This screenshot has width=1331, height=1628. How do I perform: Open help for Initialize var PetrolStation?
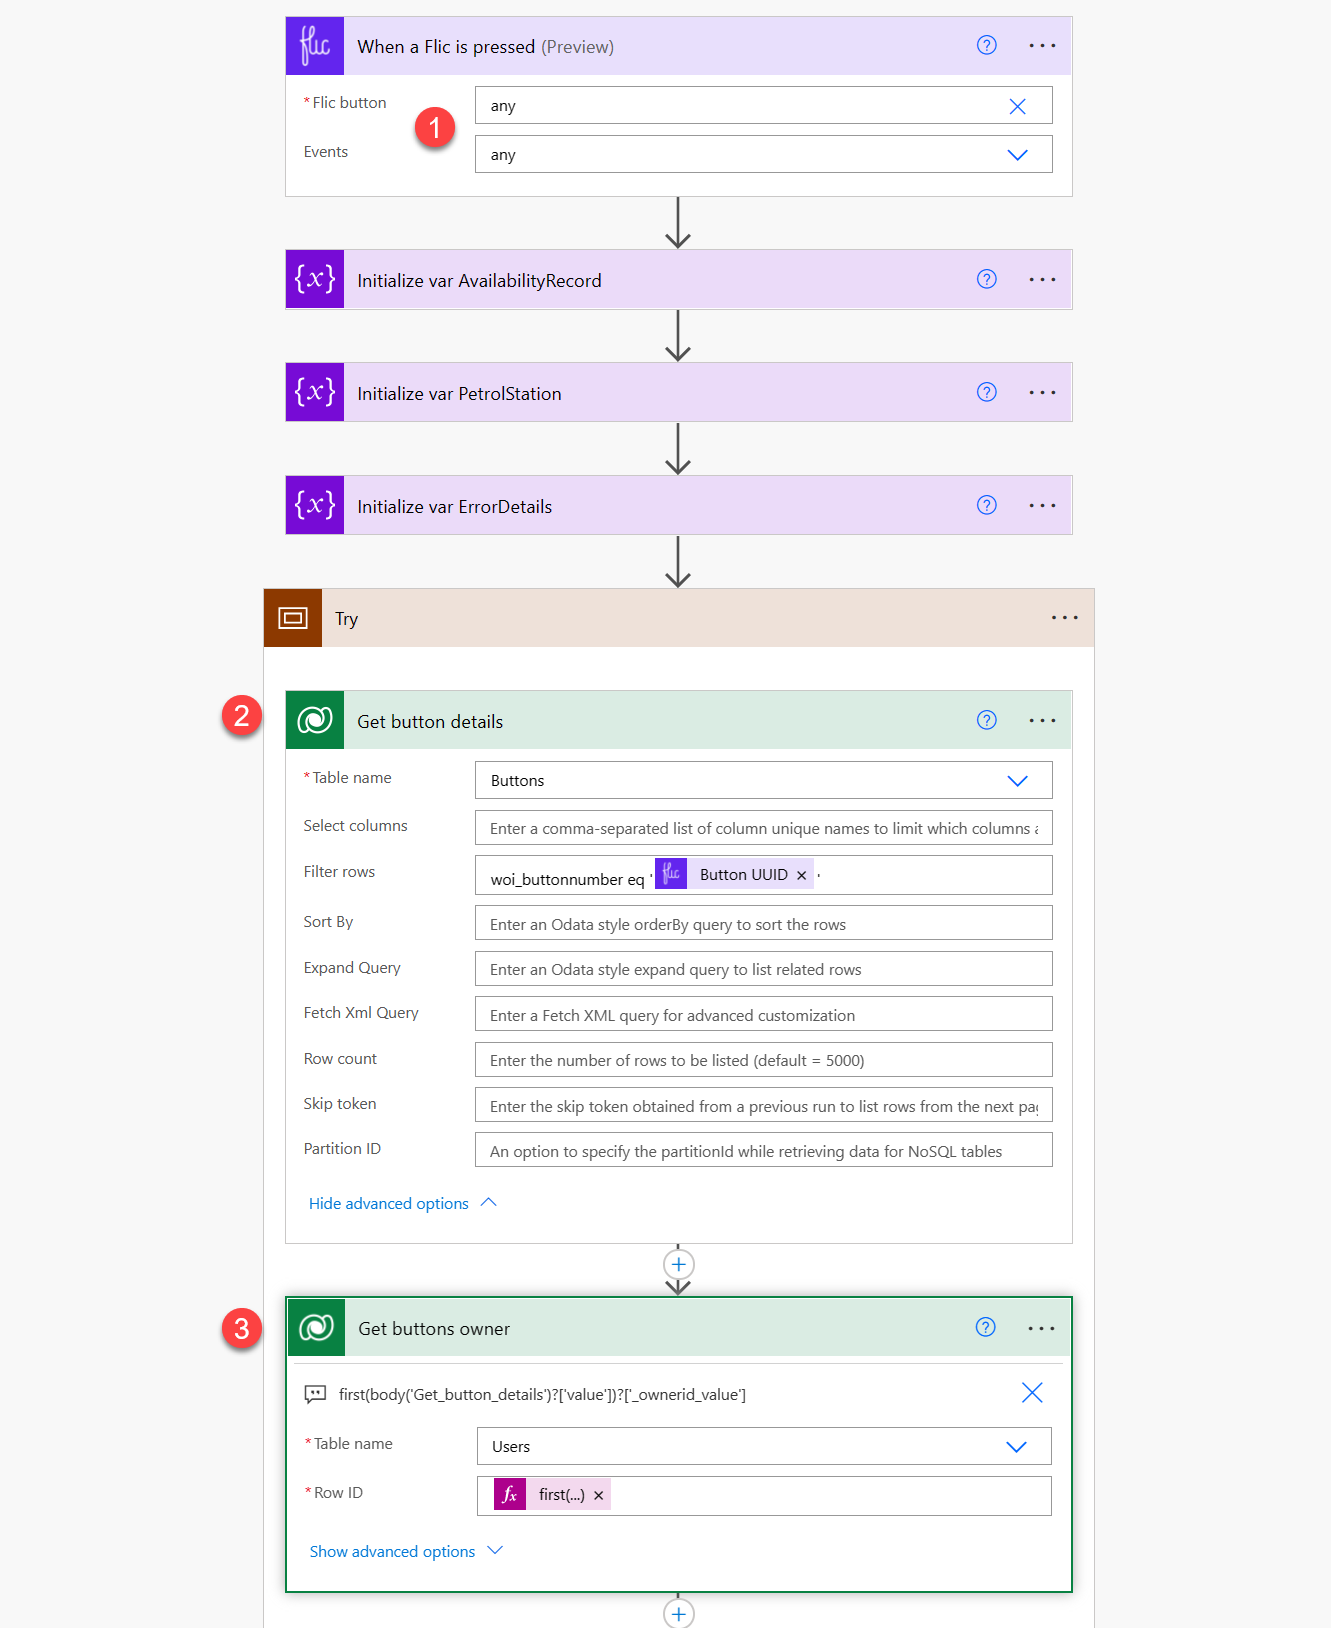click(986, 392)
